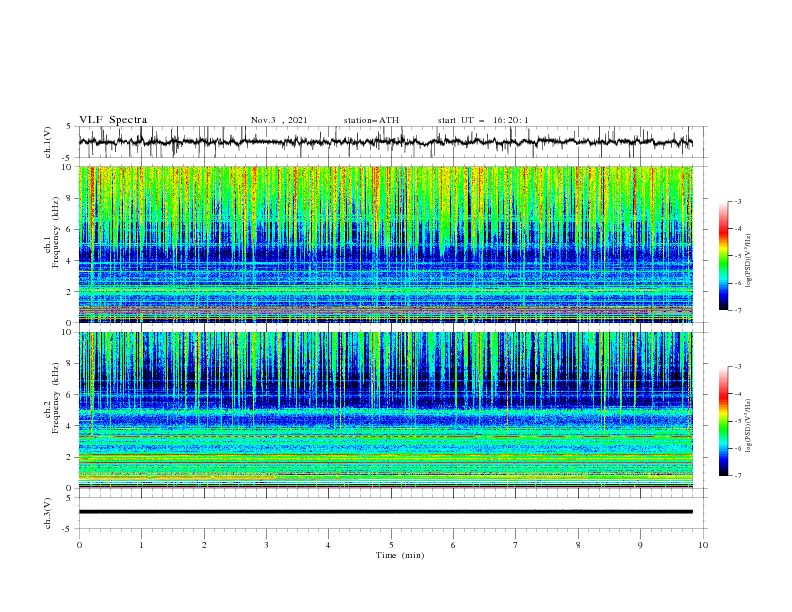Click the "VLF Spectra" plot title
This screenshot has height=612, width=792.
coord(113,120)
